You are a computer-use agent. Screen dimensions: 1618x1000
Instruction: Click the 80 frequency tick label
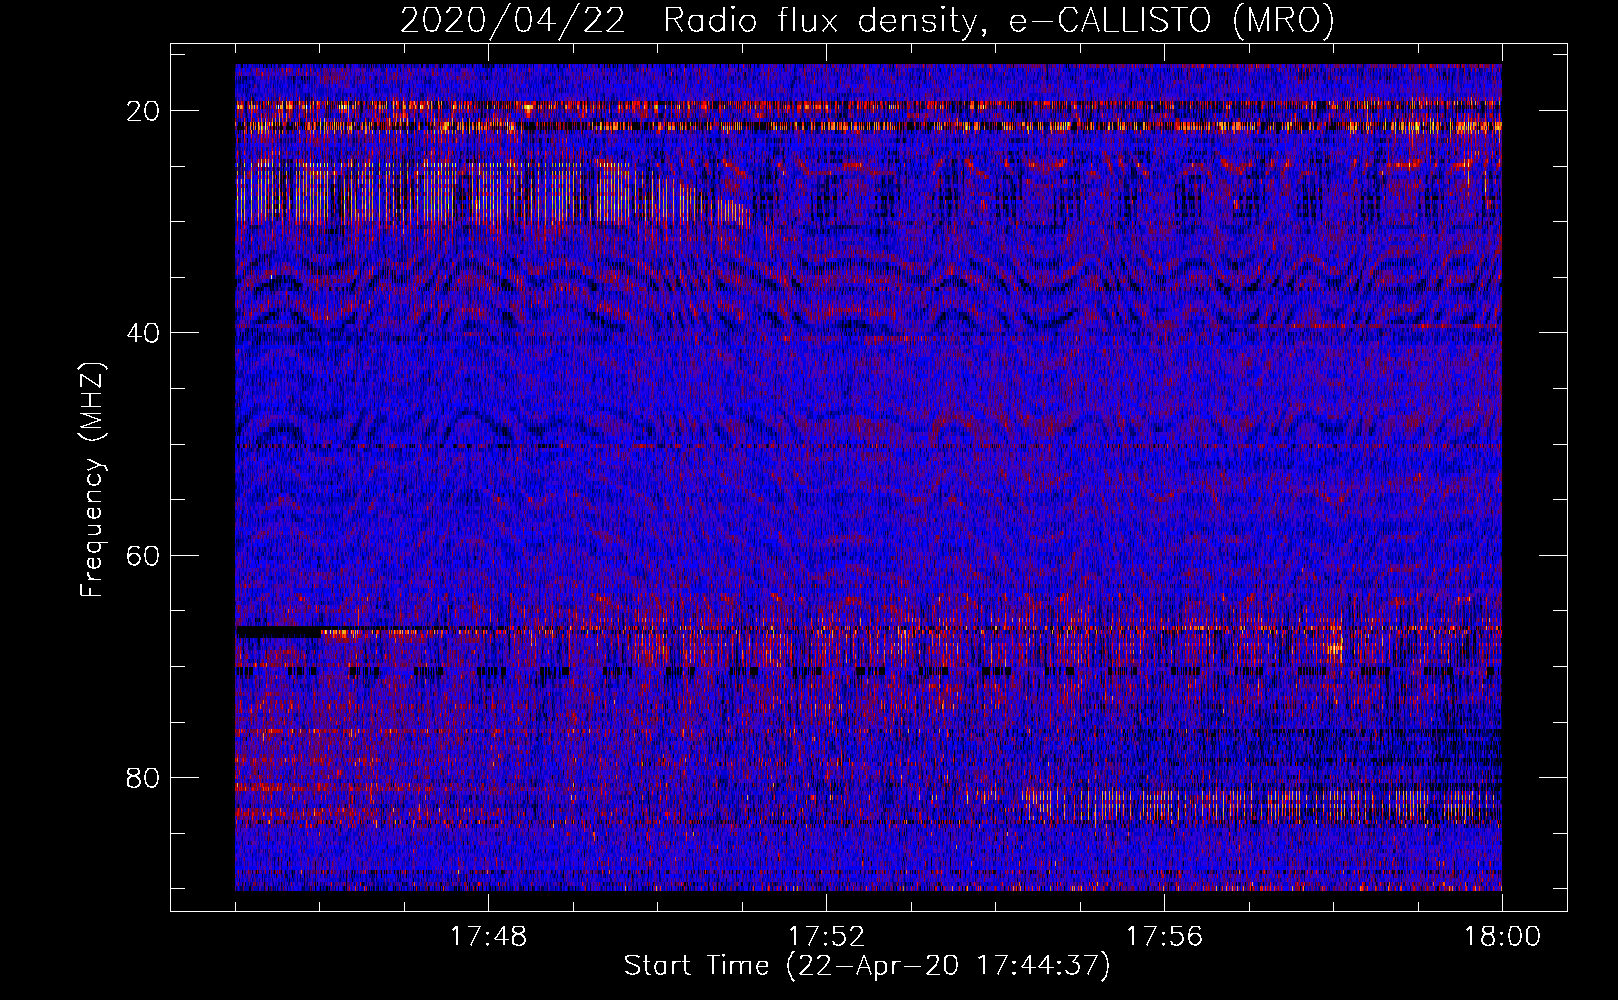coord(144,777)
